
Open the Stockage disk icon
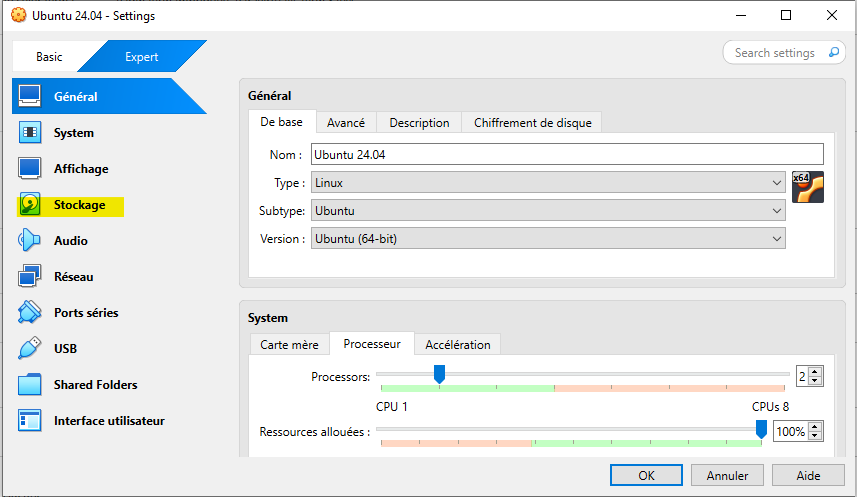pos(30,205)
